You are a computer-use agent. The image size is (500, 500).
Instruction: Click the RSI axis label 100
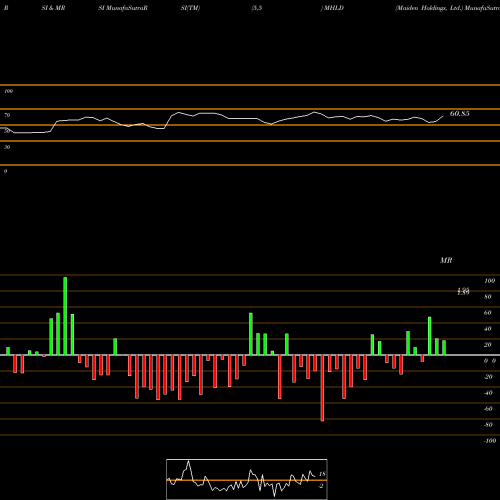(x=8, y=91)
